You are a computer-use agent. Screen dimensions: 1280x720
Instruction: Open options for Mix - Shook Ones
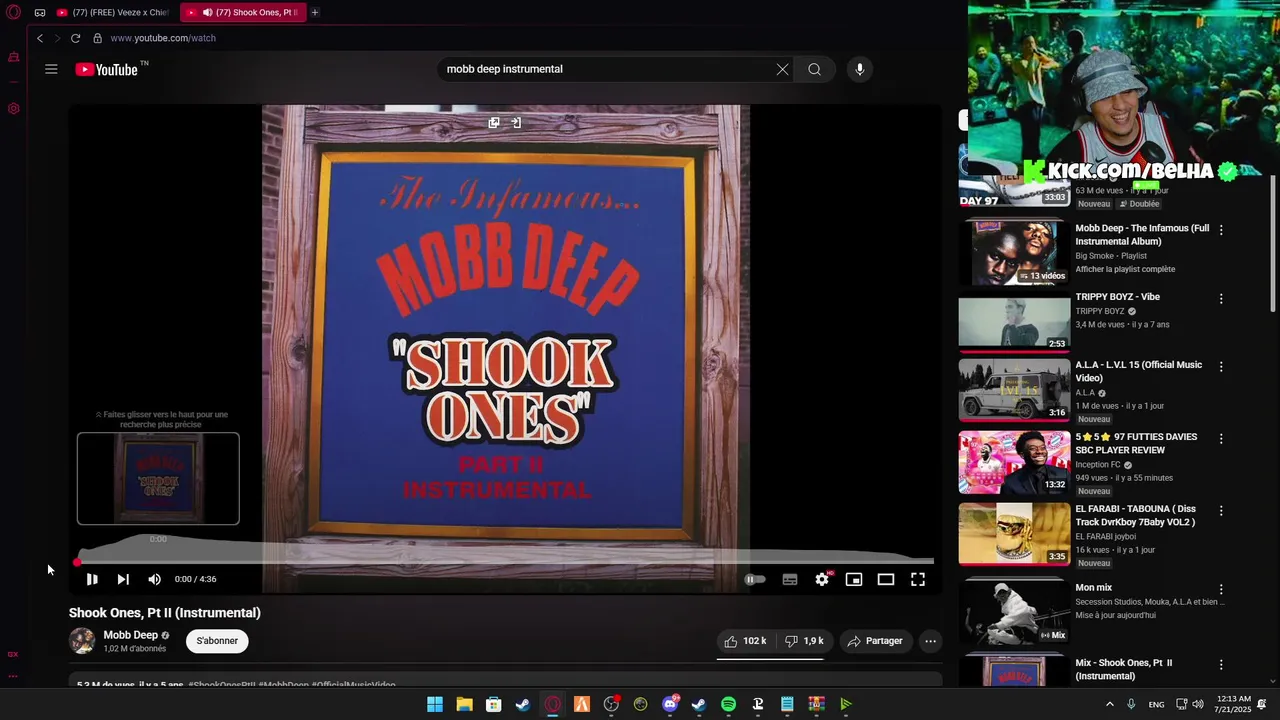point(1221,664)
